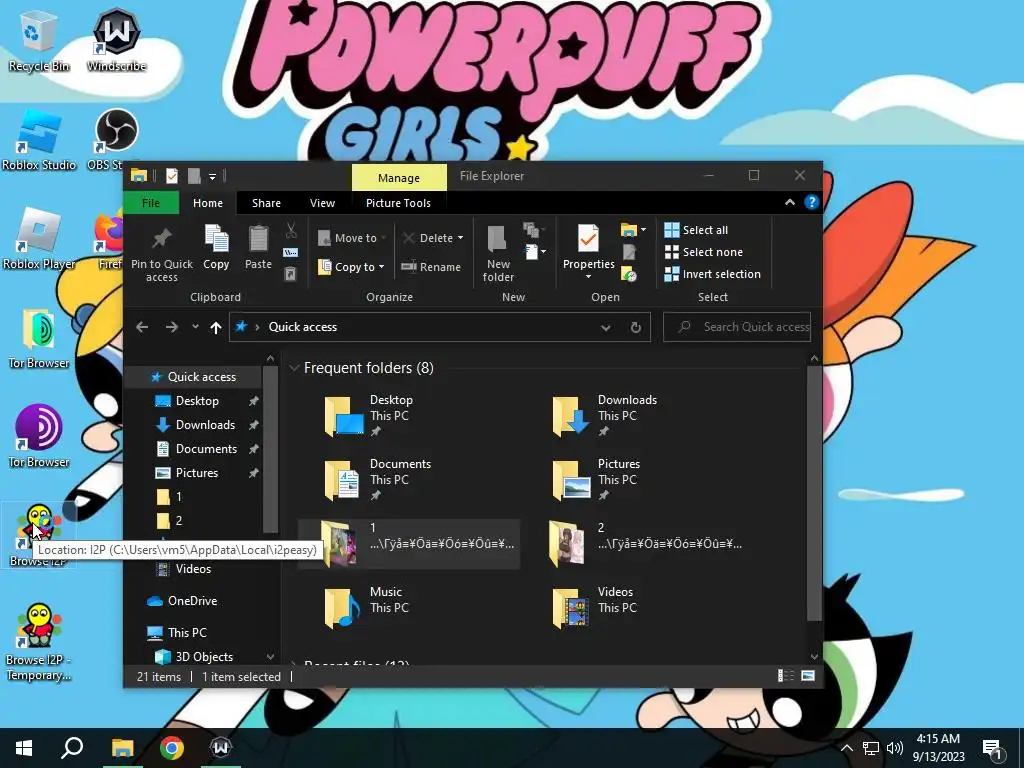This screenshot has width=1024, height=768.
Task: Click the Edit icon in Open group
Action: click(x=629, y=252)
